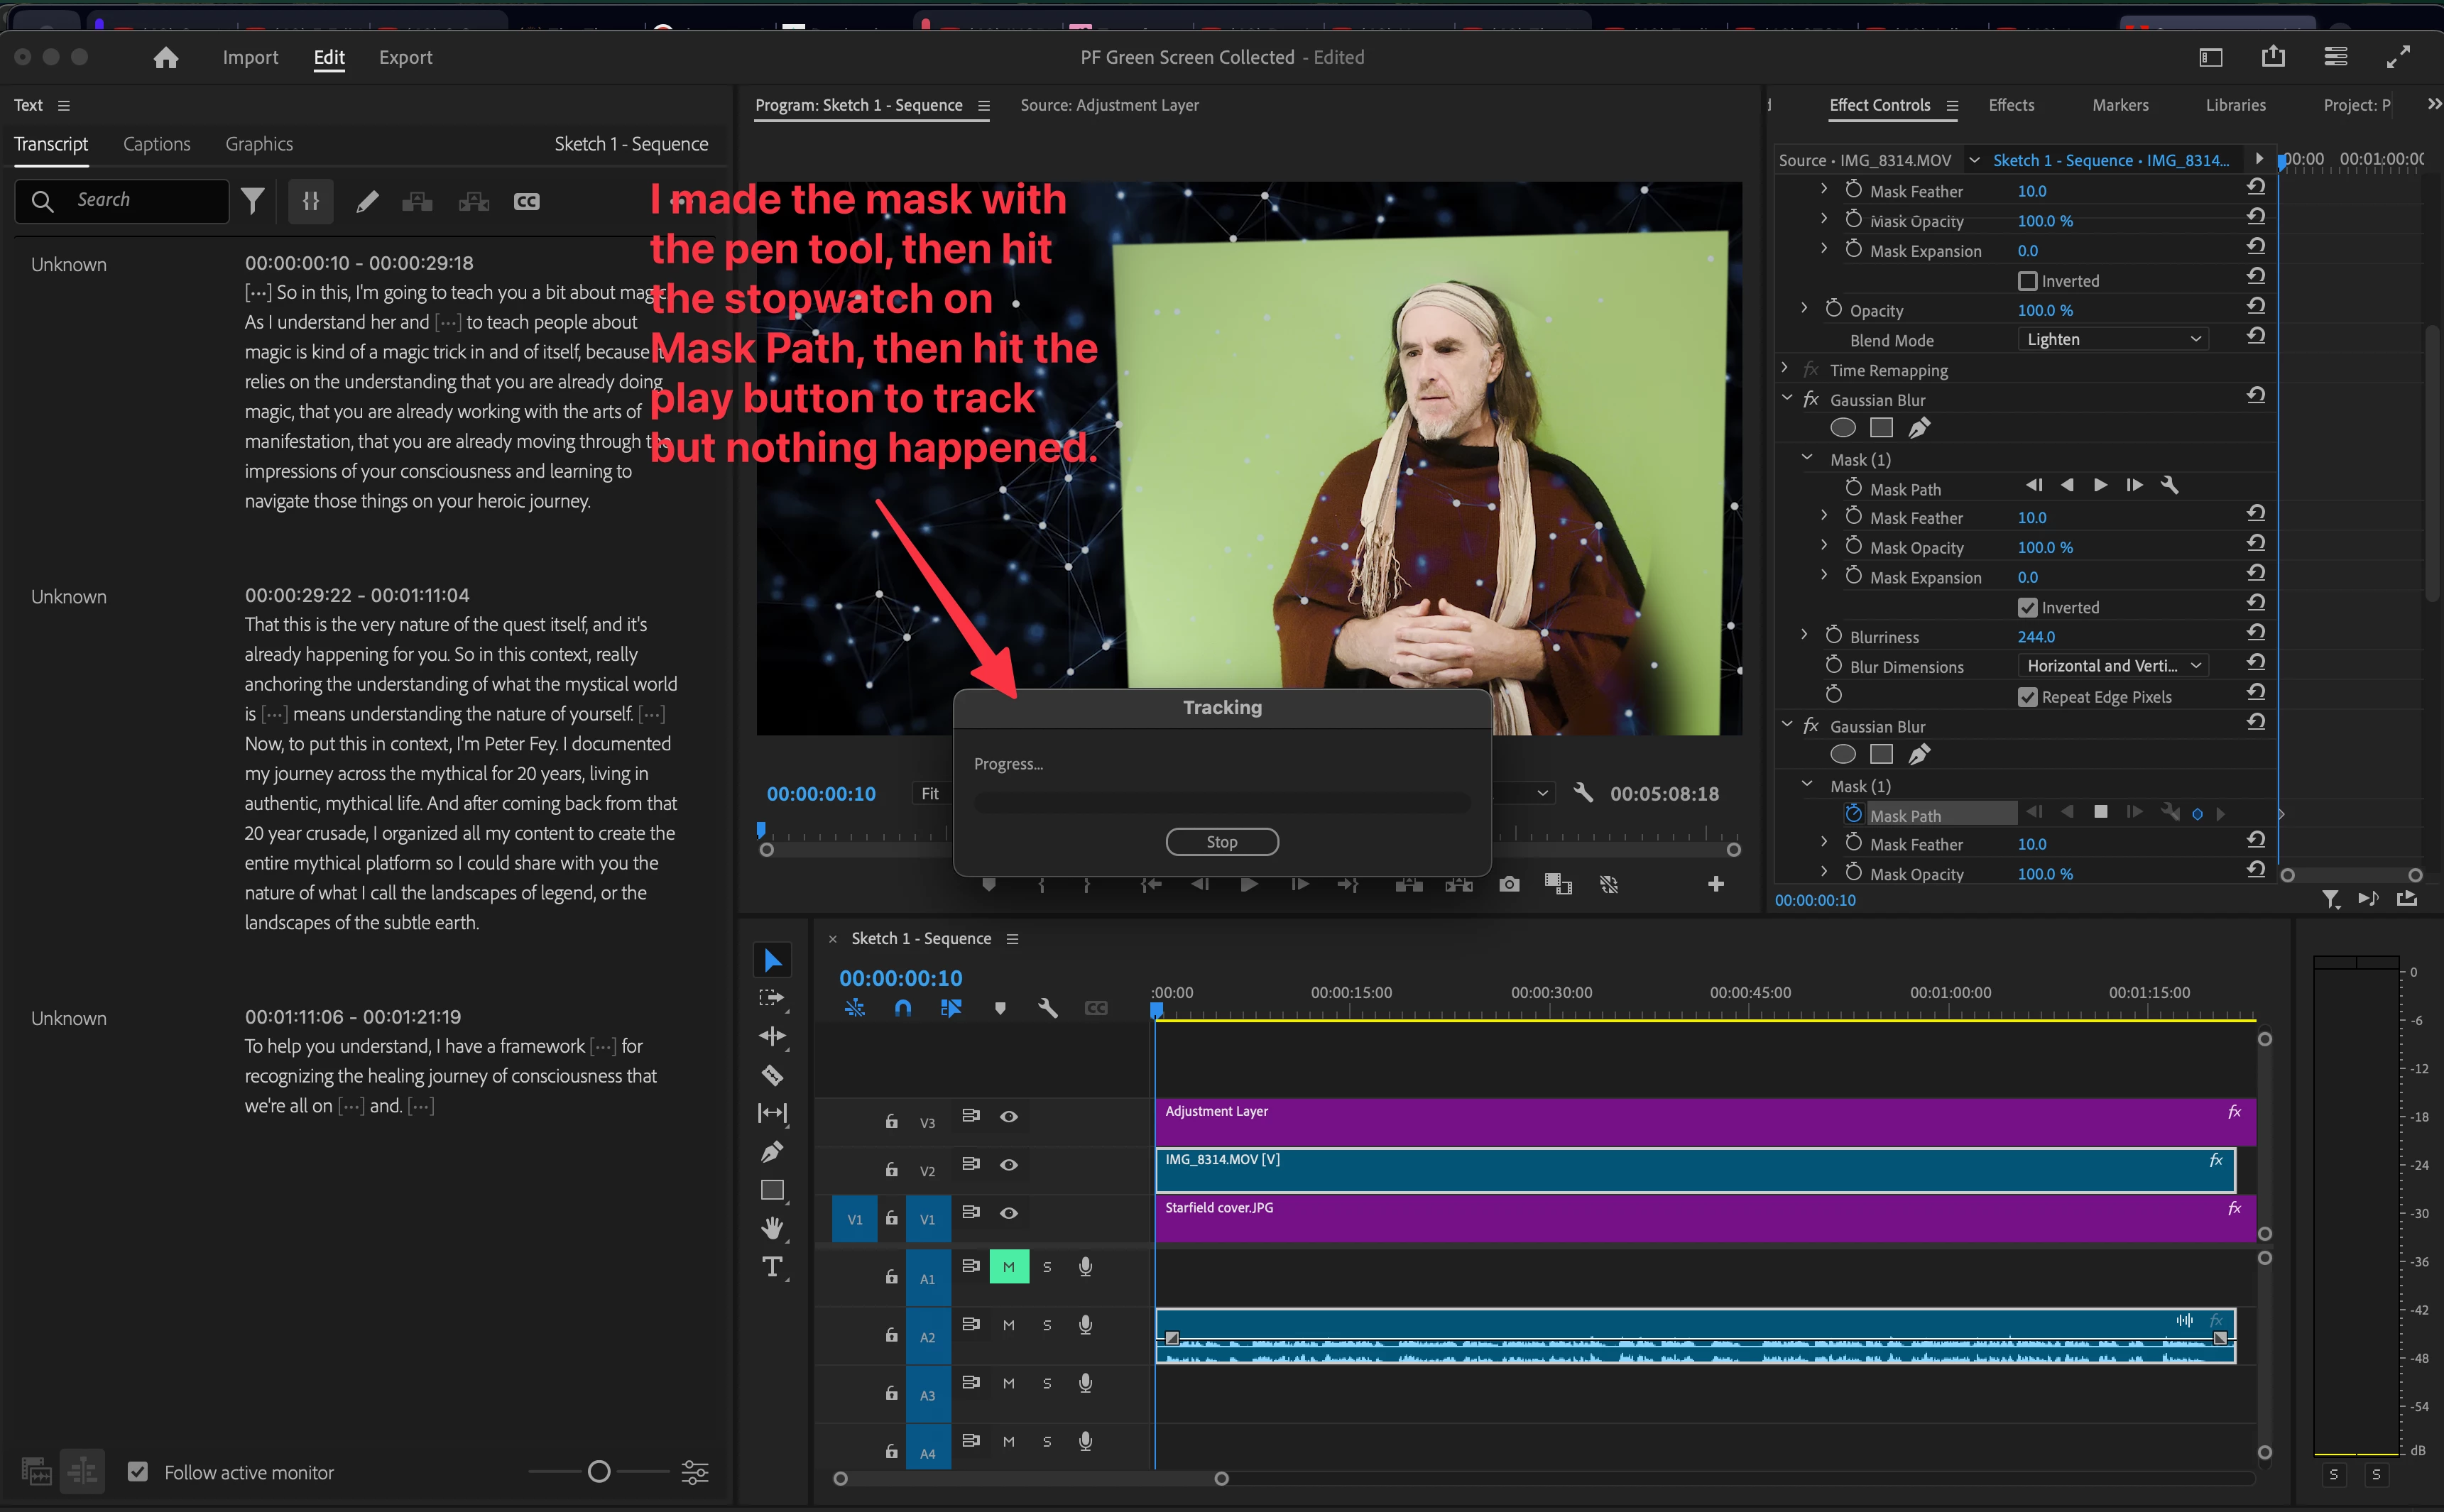Viewport: 2444px width, 1512px height.
Task: Click the free draw bezier pen mask icon under first Gaussian Blur
Action: pos(1919,428)
